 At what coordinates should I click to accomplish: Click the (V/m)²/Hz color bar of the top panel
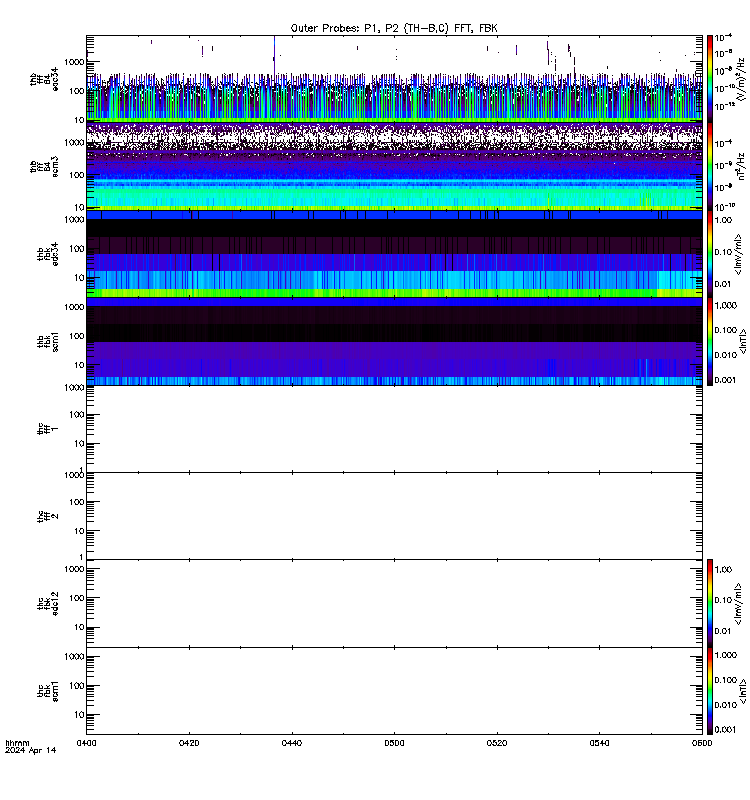pos(710,79)
